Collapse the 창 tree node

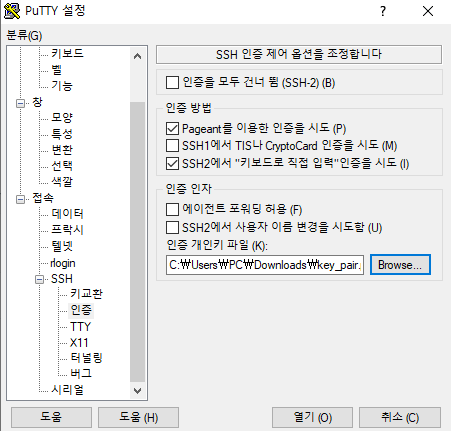point(20,103)
